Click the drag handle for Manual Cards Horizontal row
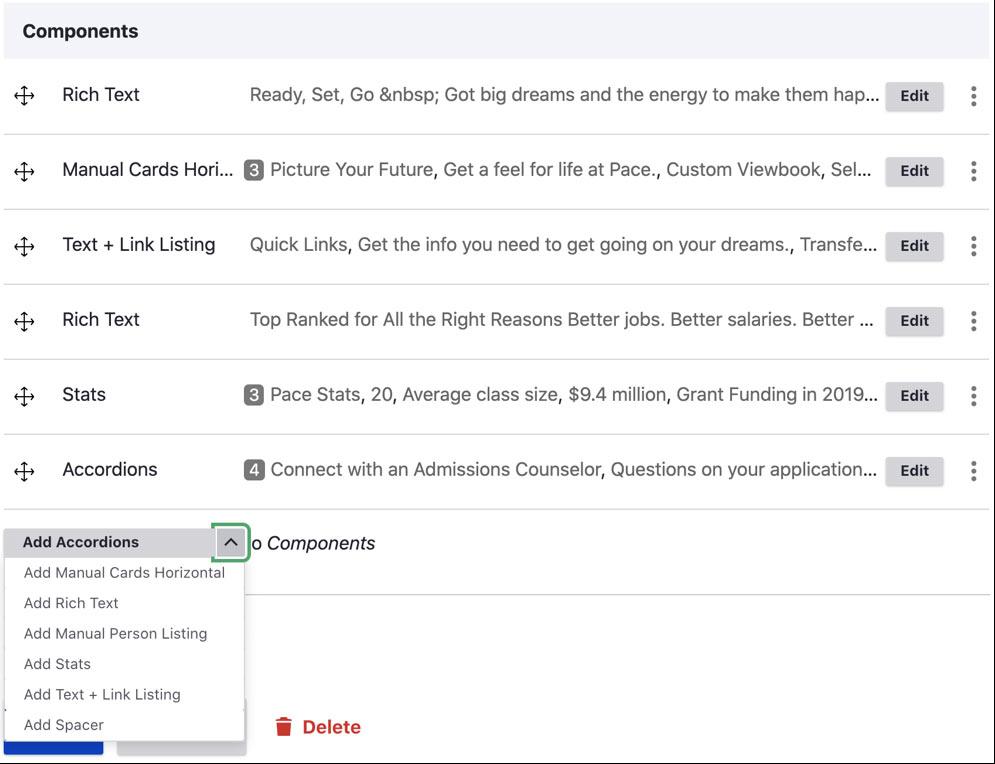The image size is (995, 764). pos(24,171)
